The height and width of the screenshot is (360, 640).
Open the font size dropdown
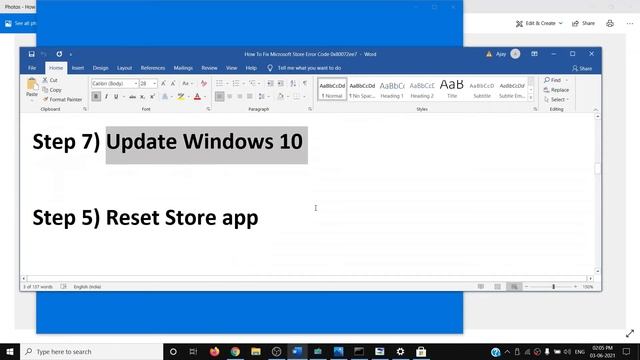(x=155, y=83)
